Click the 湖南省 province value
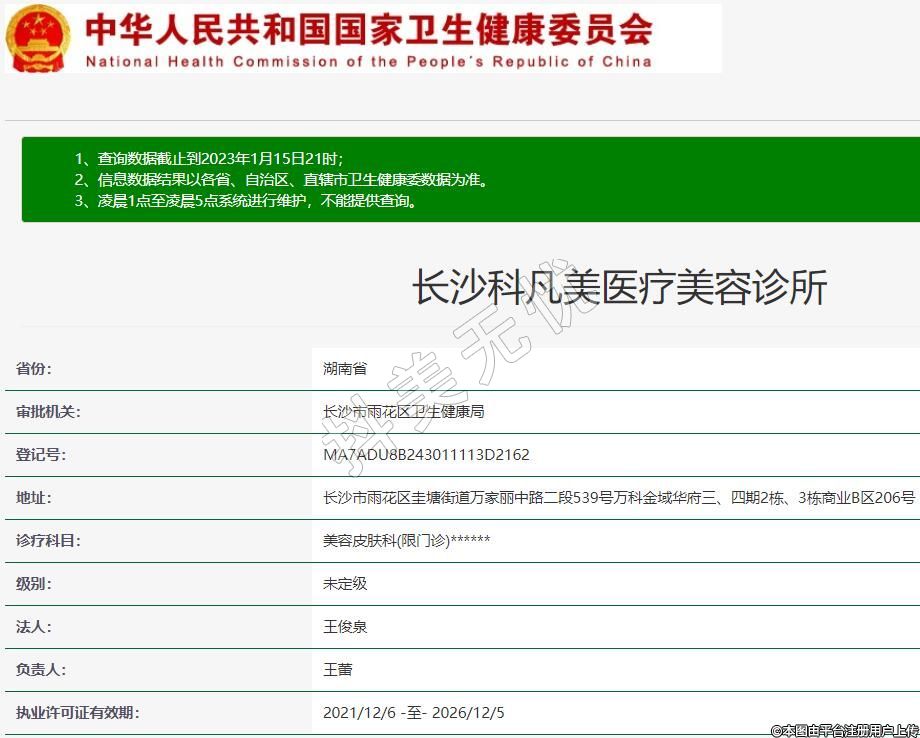This screenshot has height=738, width=920. coord(345,369)
